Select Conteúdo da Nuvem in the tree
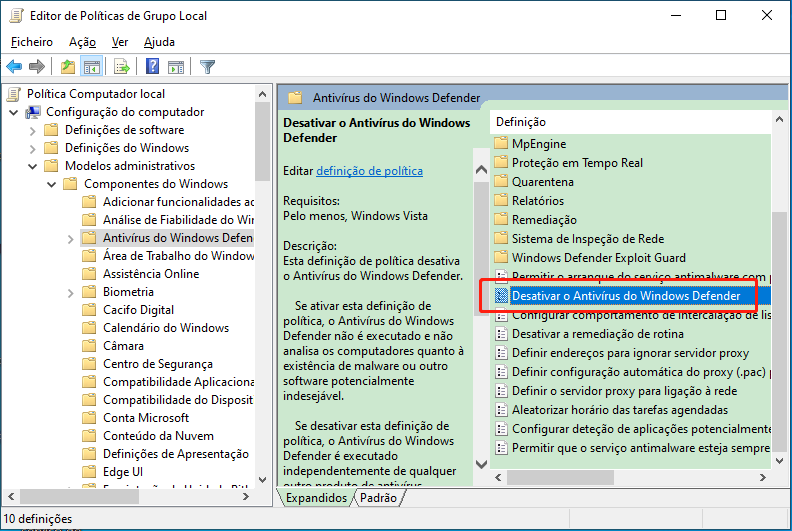The width and height of the screenshot is (792, 531). point(158,436)
